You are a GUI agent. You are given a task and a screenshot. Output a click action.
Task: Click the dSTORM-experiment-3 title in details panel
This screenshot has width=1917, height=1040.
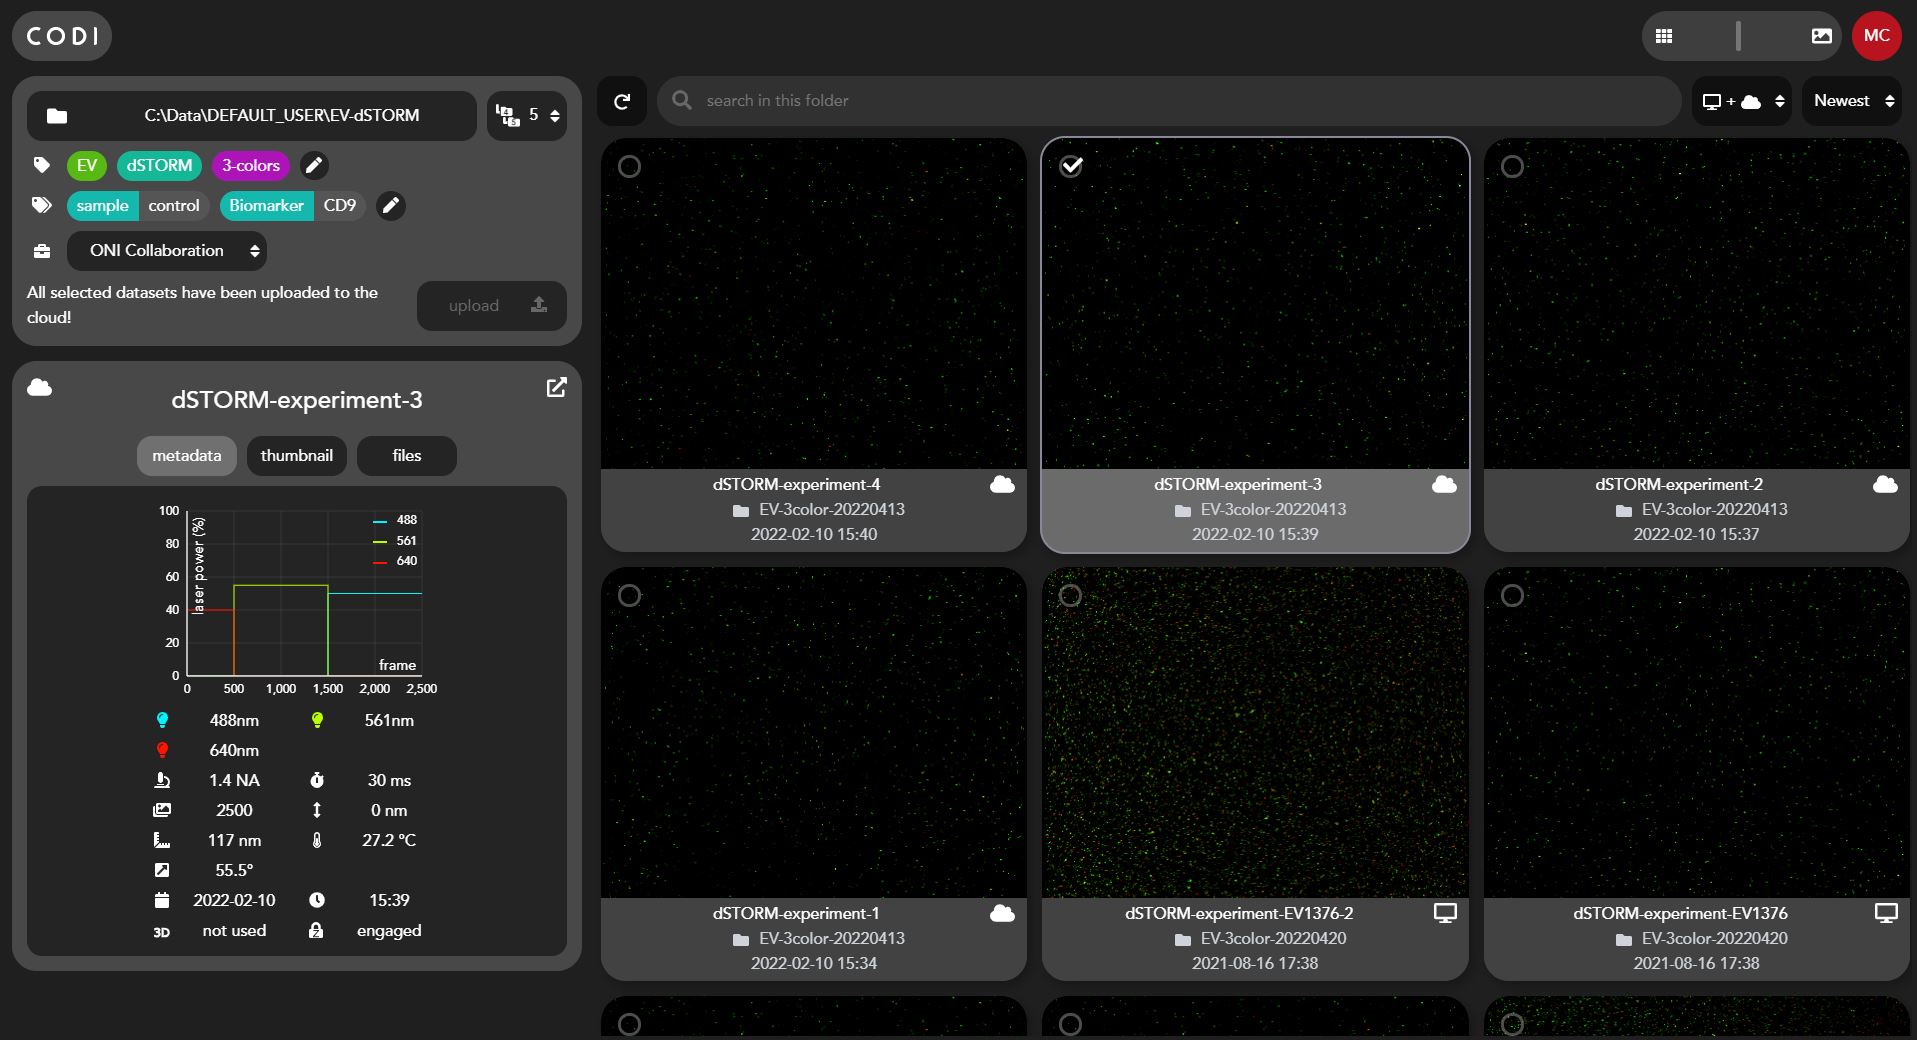pos(297,400)
